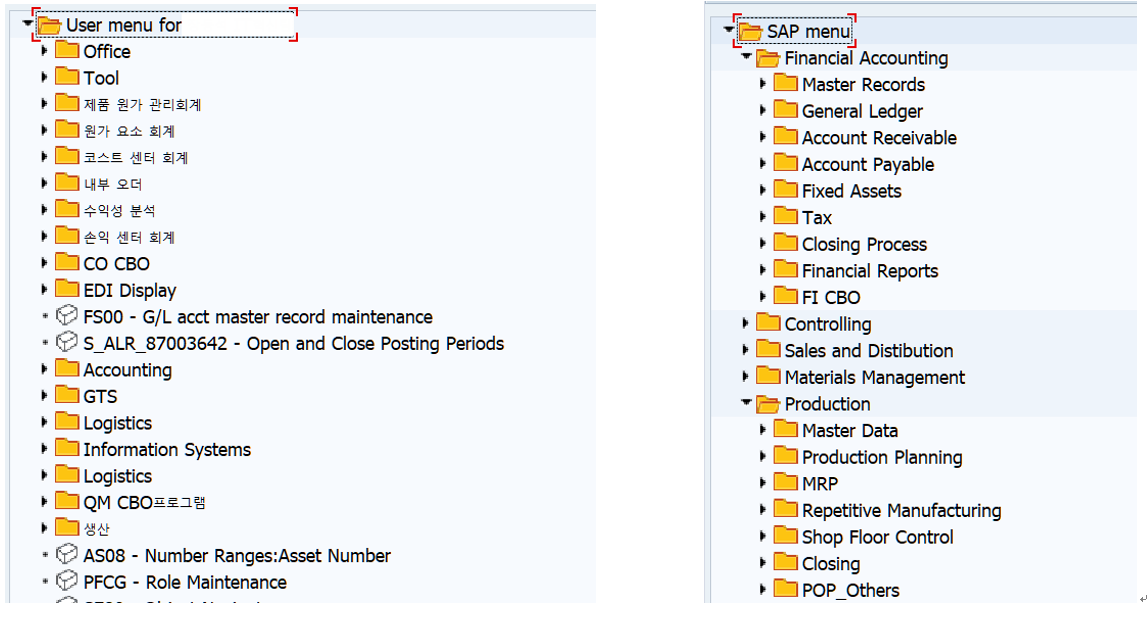Select the 'EDI Display' label
This screenshot has width=1147, height=618.
coord(129,290)
